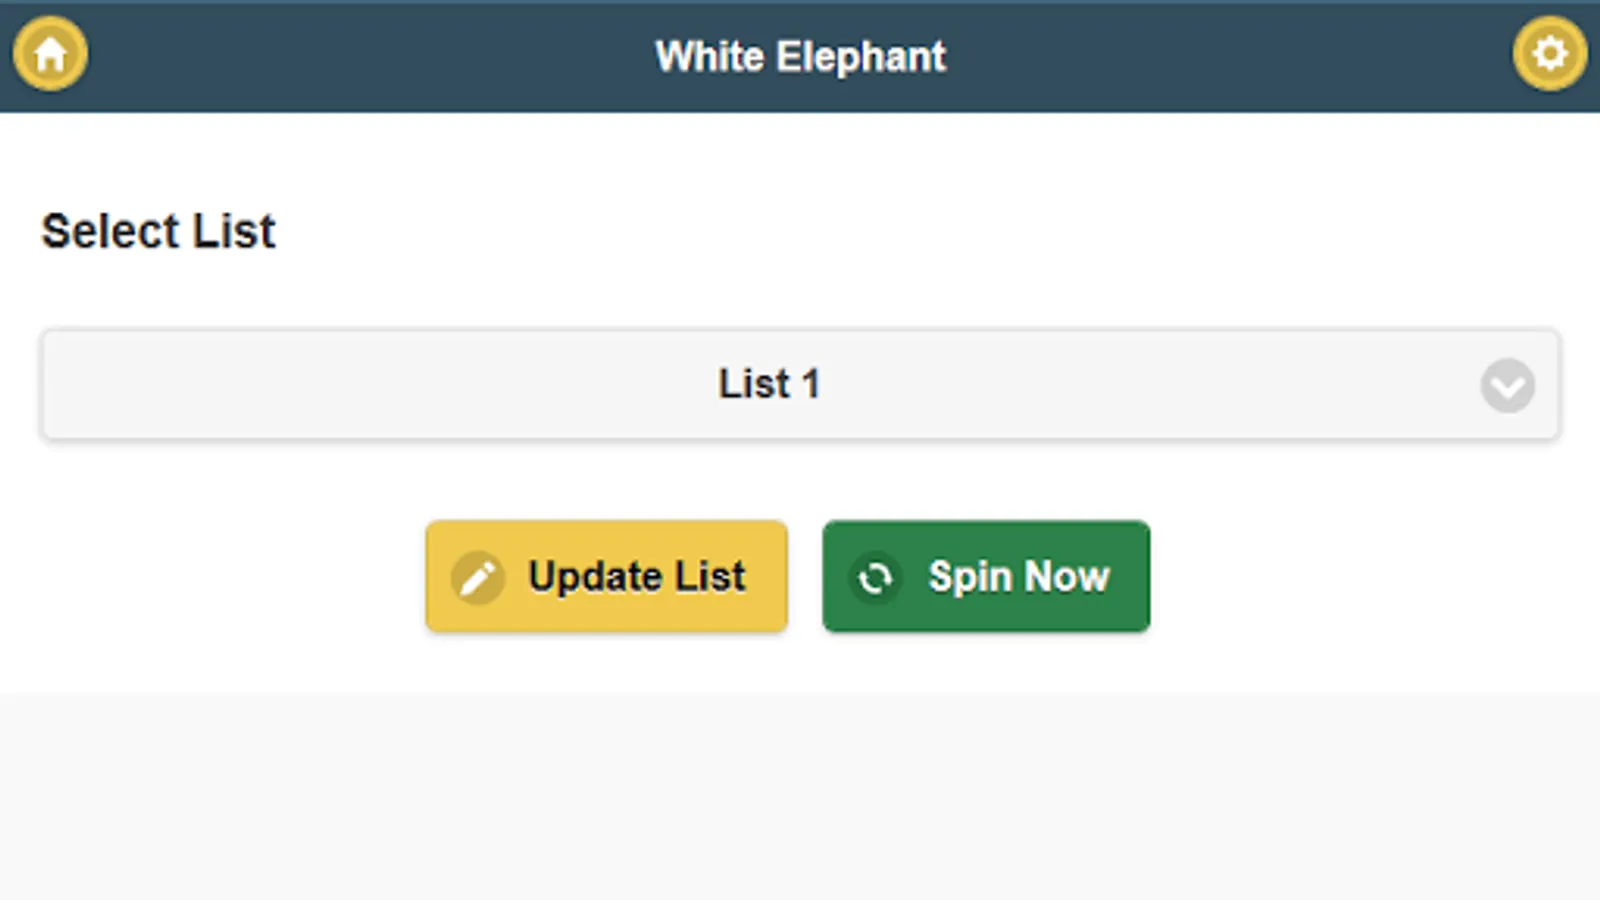Click the spin arrows icon in Spin Now

(x=875, y=577)
